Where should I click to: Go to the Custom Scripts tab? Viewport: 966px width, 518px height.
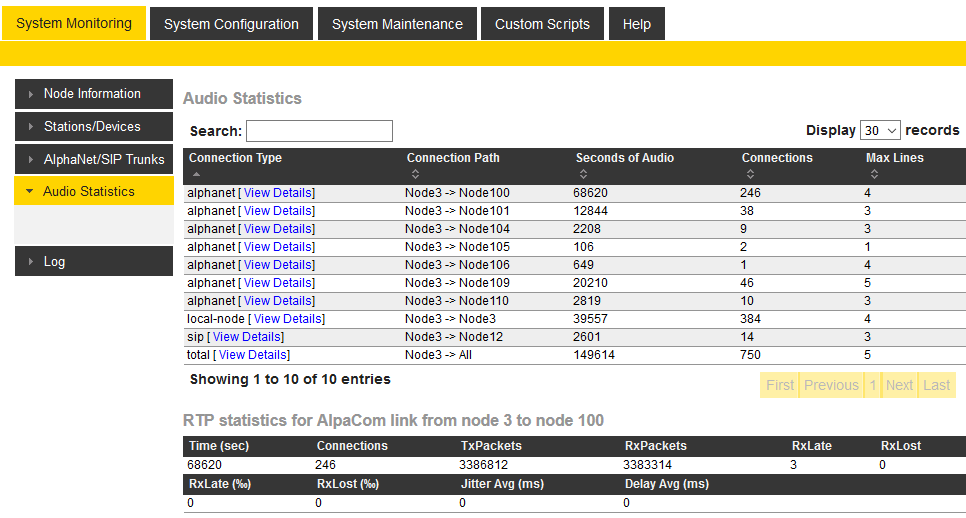(x=542, y=24)
